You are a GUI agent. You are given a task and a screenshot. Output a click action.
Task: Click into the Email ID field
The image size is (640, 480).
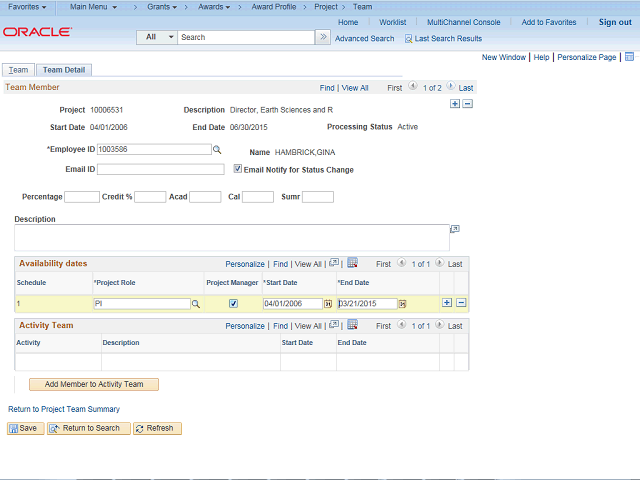160,170
